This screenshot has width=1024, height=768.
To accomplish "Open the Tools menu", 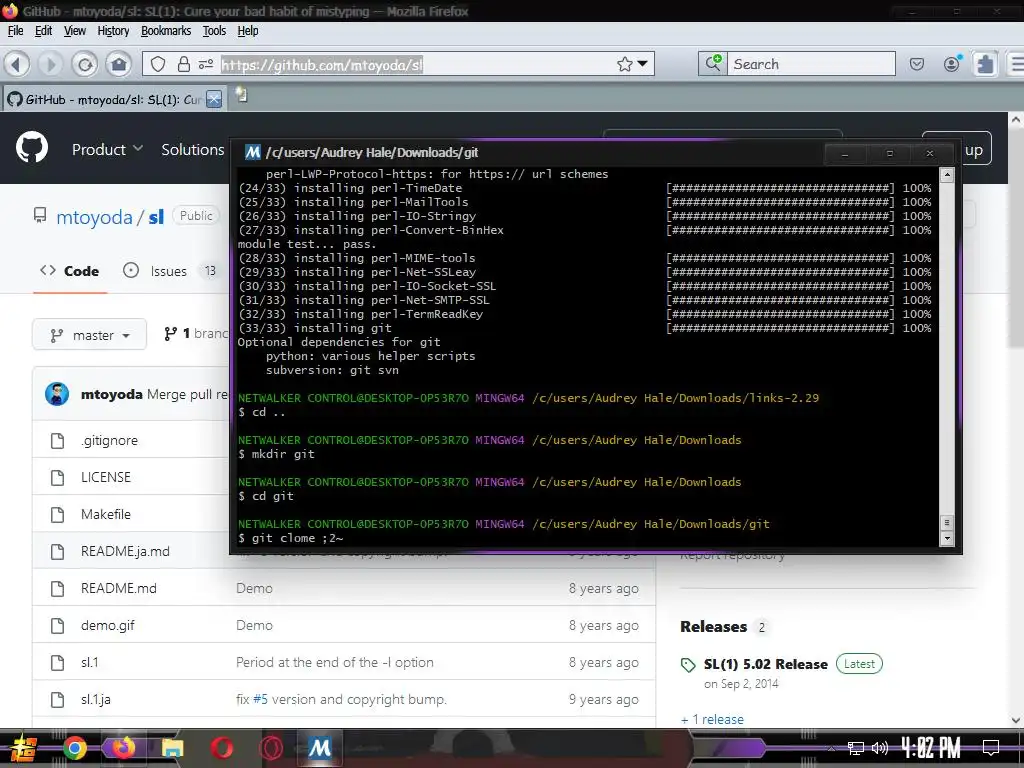I will pyautogui.click(x=214, y=31).
